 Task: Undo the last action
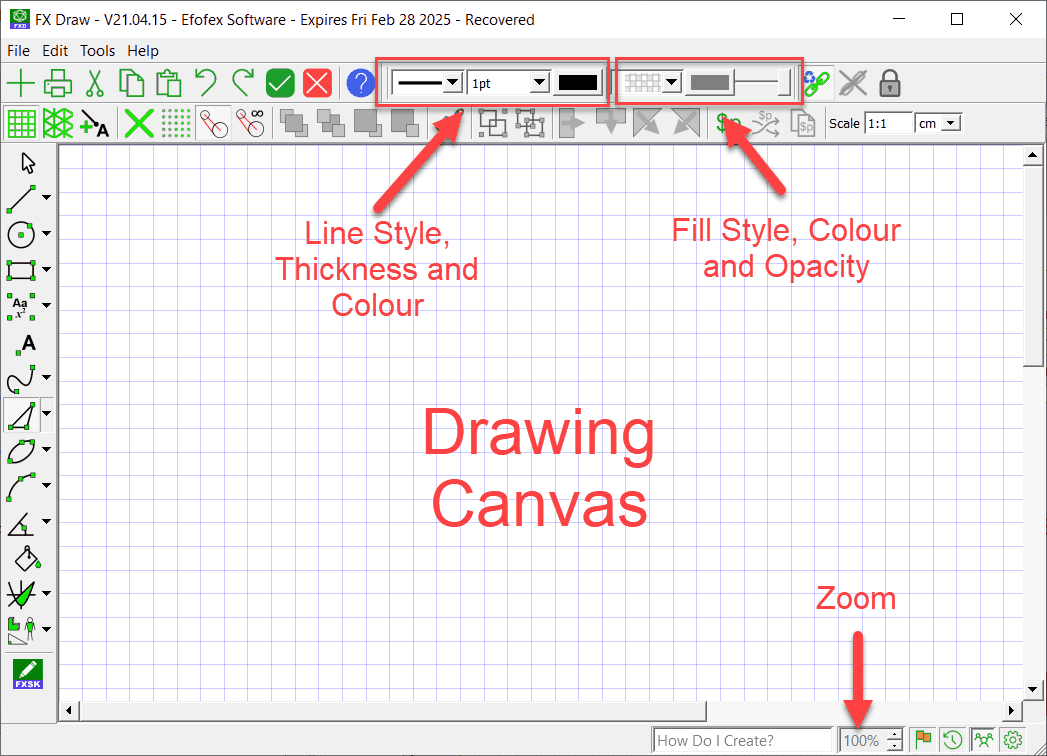(206, 83)
